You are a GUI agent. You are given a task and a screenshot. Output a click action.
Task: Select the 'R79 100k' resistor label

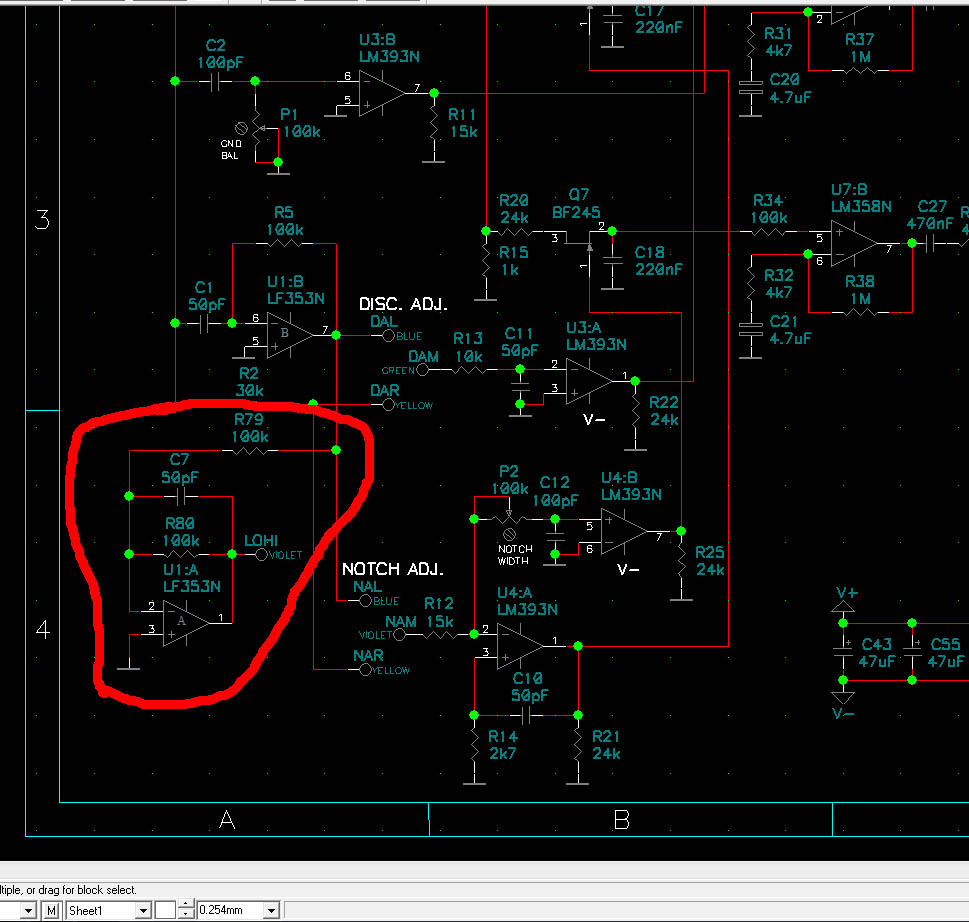[249, 428]
